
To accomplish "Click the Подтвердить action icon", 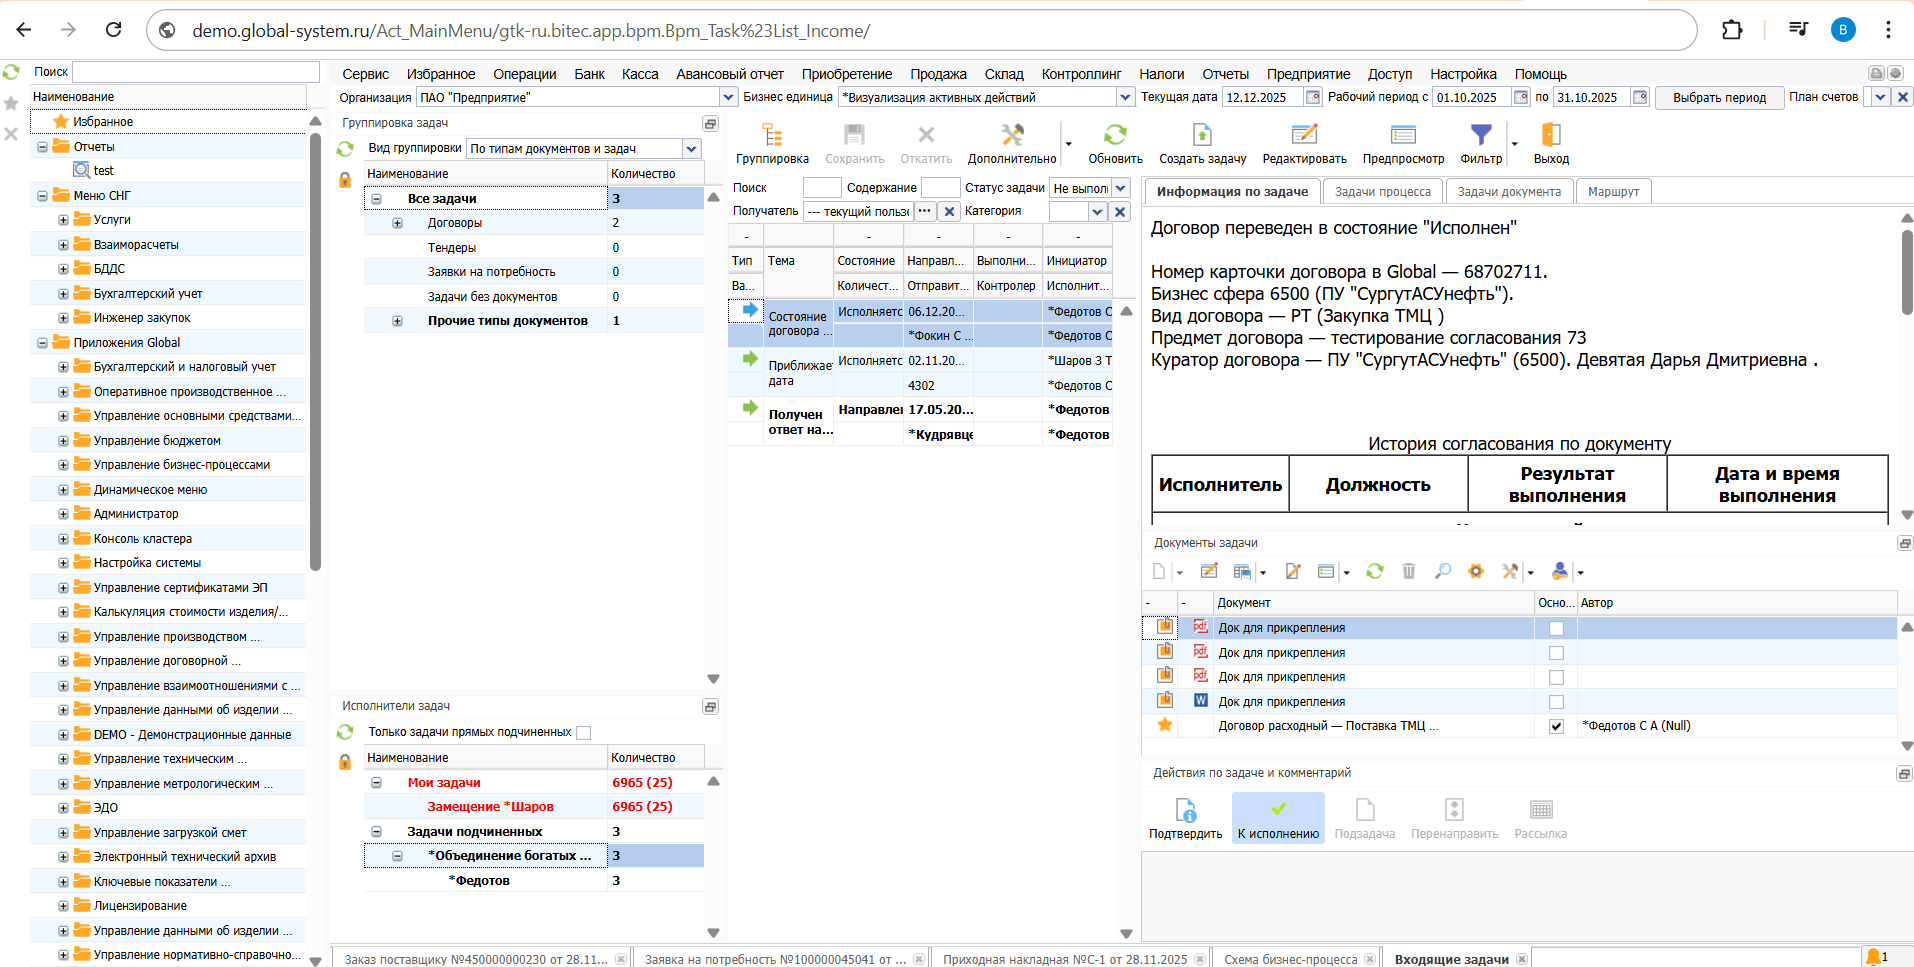I will [x=1185, y=810].
